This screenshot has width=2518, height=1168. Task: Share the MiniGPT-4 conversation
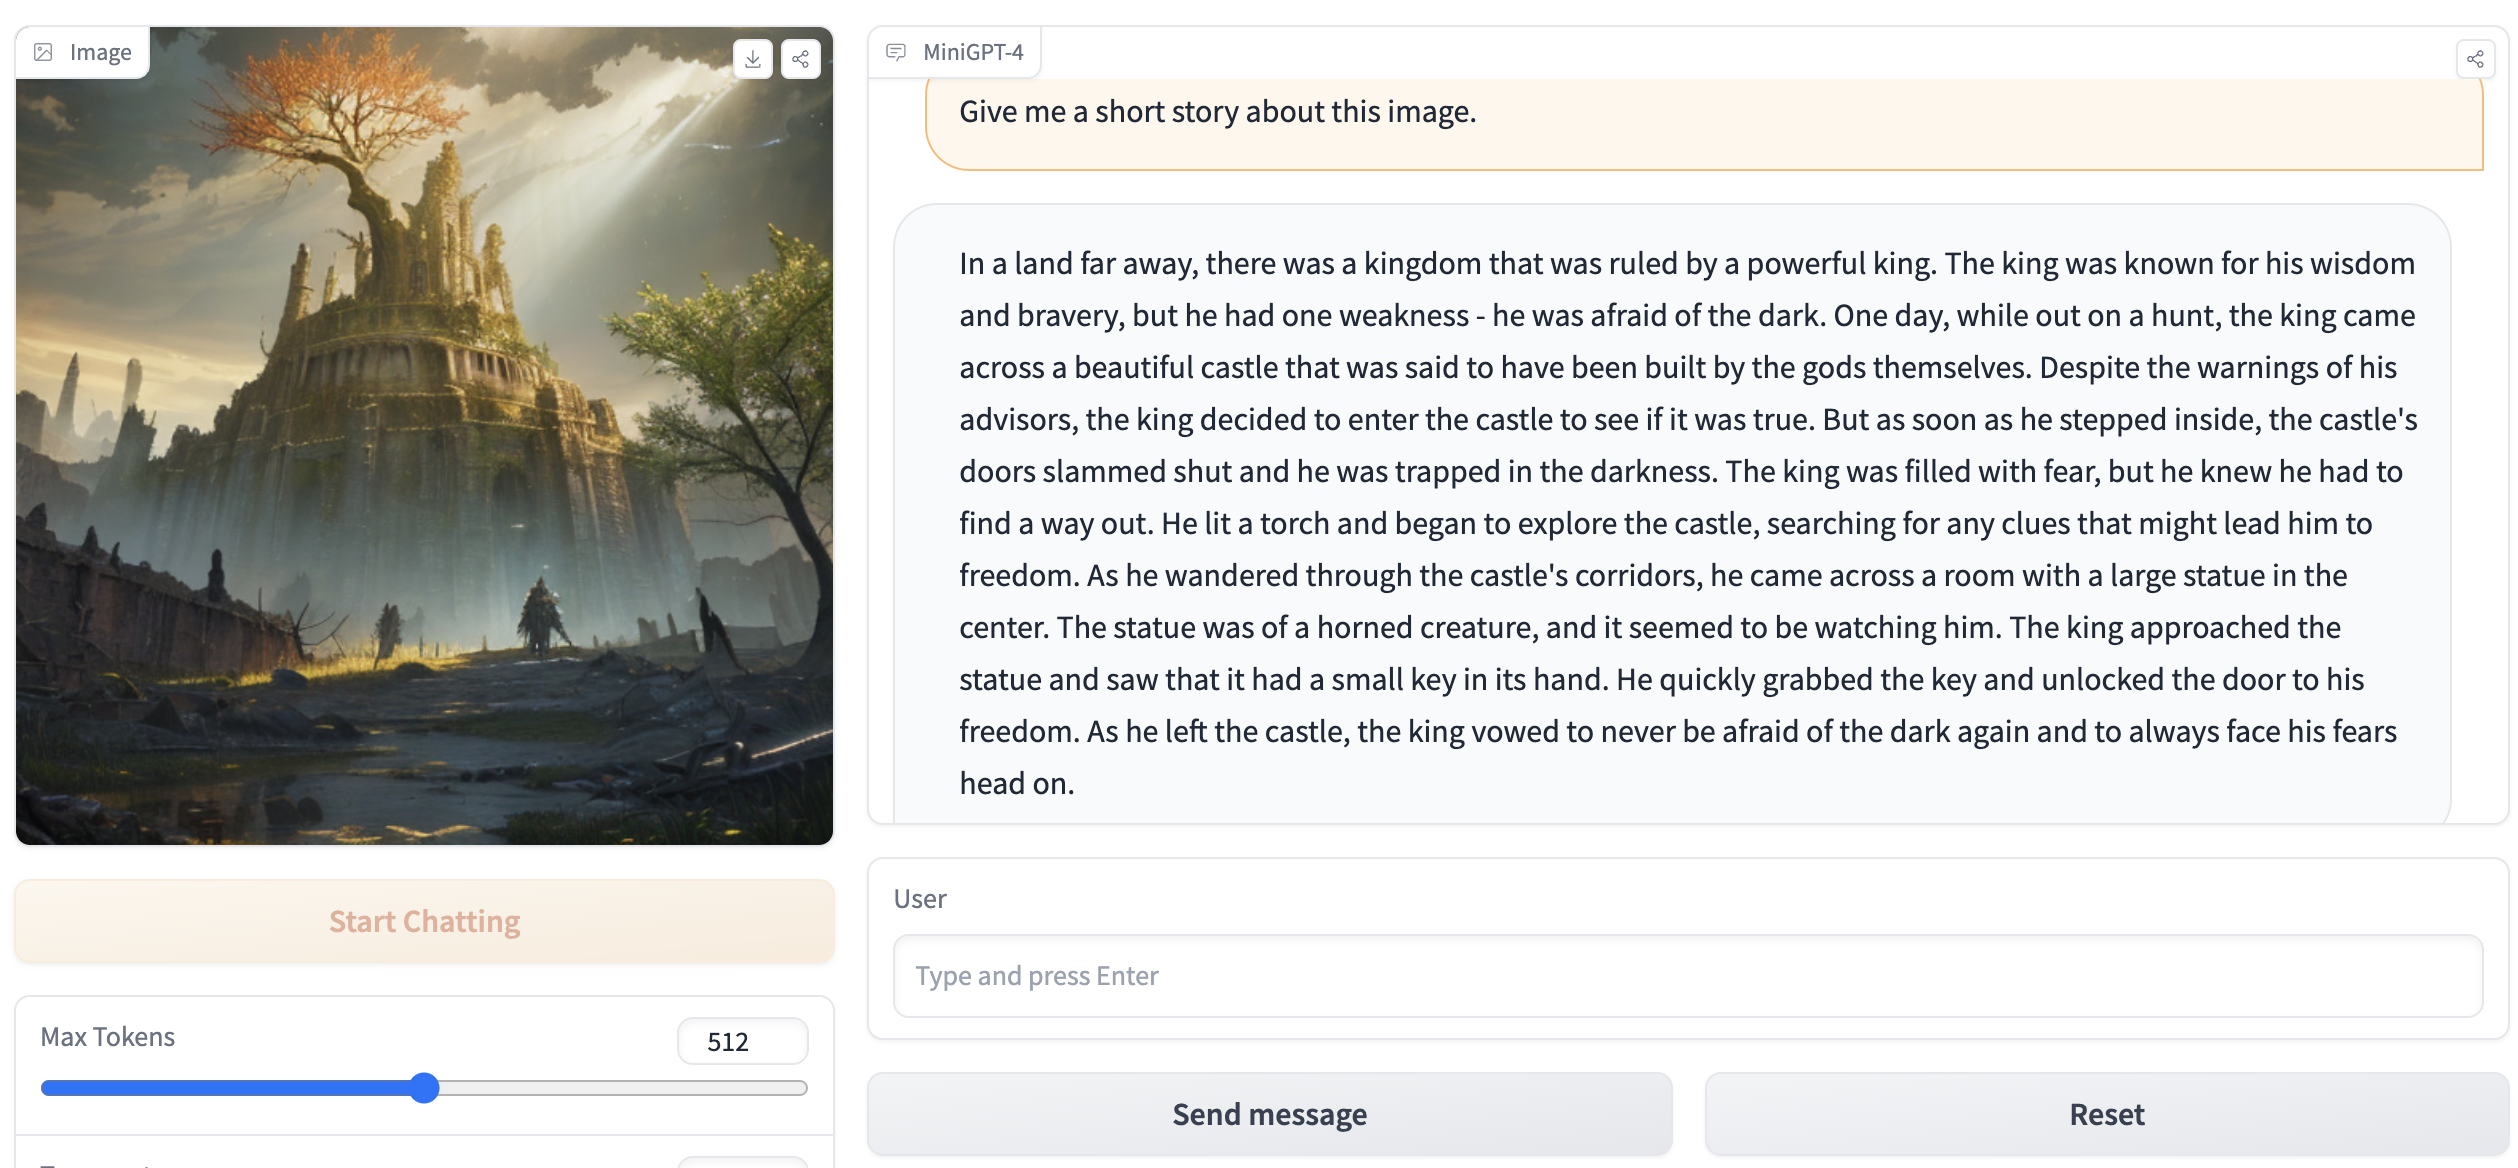(x=2476, y=58)
